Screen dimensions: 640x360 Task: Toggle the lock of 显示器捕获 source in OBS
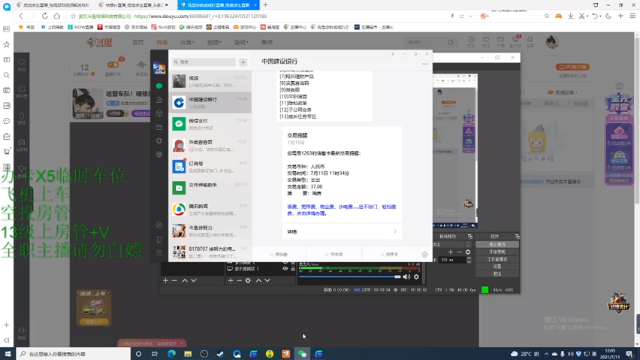coord(293,269)
